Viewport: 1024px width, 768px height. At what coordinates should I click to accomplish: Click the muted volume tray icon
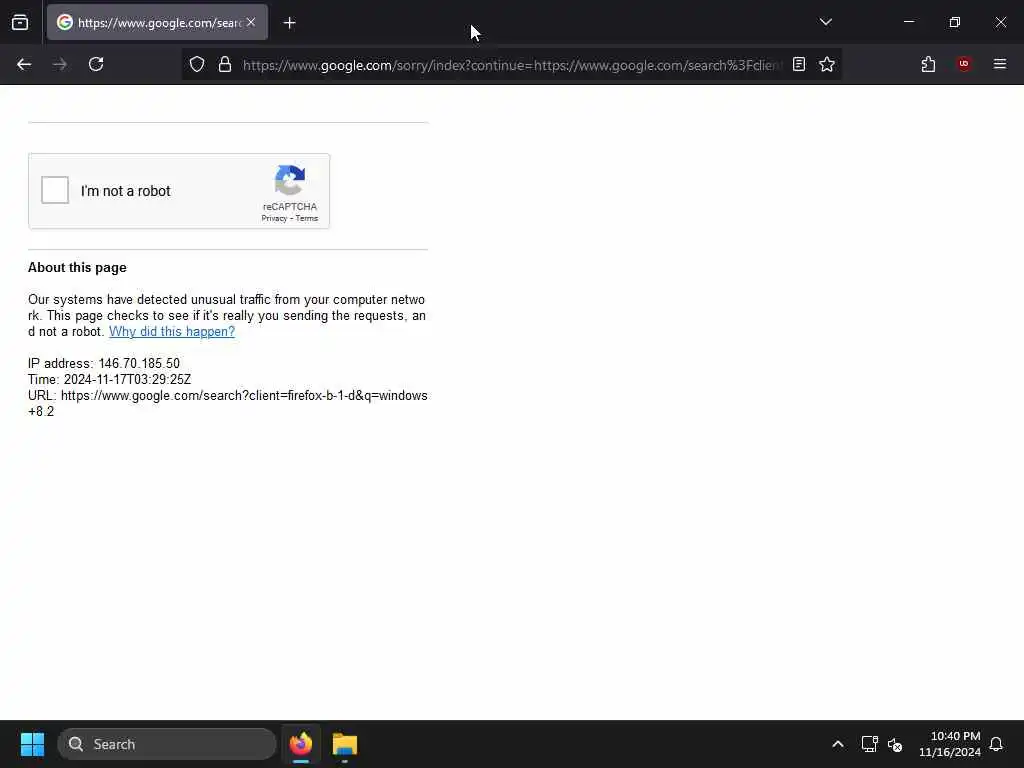[x=895, y=744]
